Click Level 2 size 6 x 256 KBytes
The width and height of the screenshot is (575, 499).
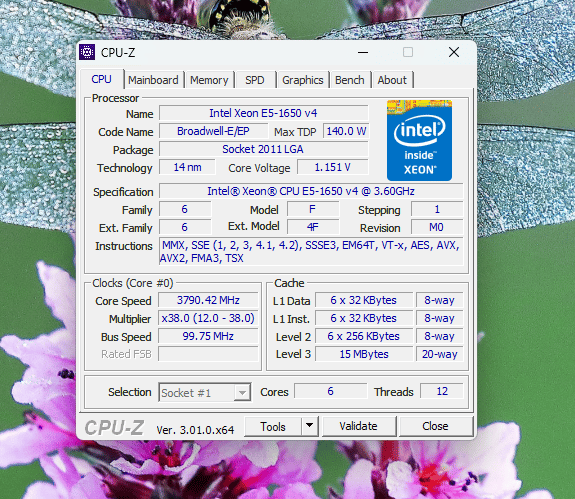[363, 336]
